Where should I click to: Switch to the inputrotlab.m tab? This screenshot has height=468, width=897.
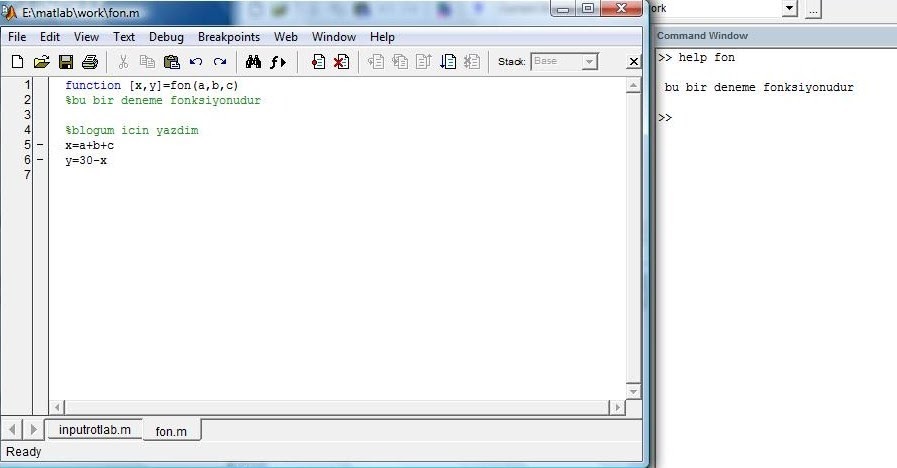click(x=94, y=430)
